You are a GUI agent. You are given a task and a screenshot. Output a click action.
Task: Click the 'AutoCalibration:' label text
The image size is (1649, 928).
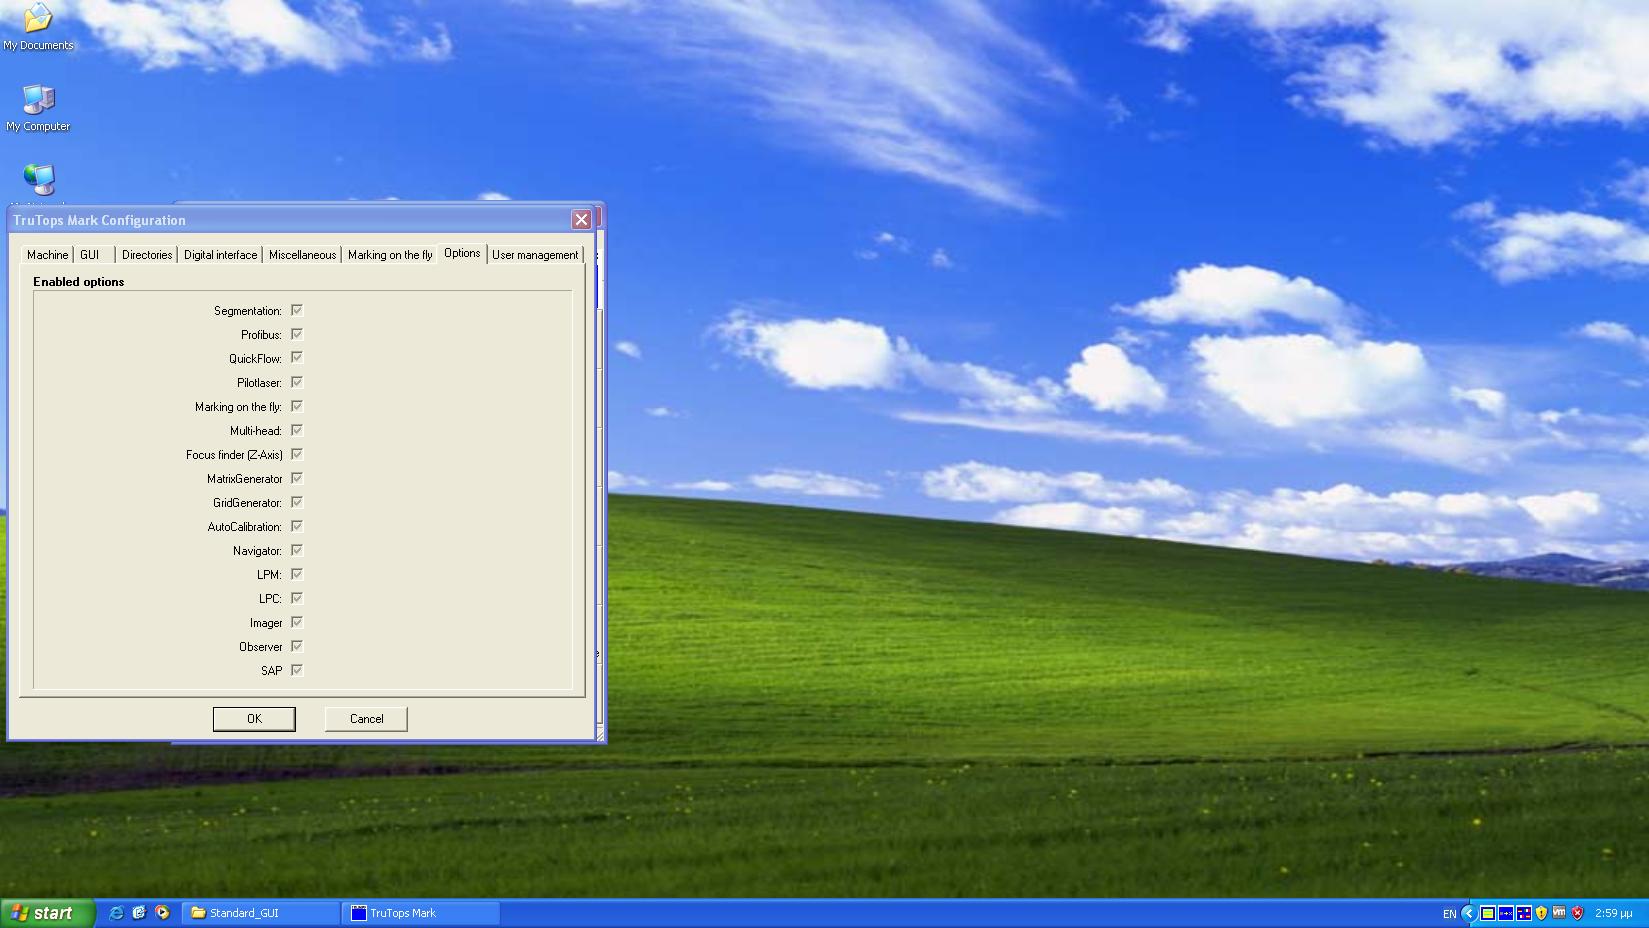pyautogui.click(x=245, y=527)
